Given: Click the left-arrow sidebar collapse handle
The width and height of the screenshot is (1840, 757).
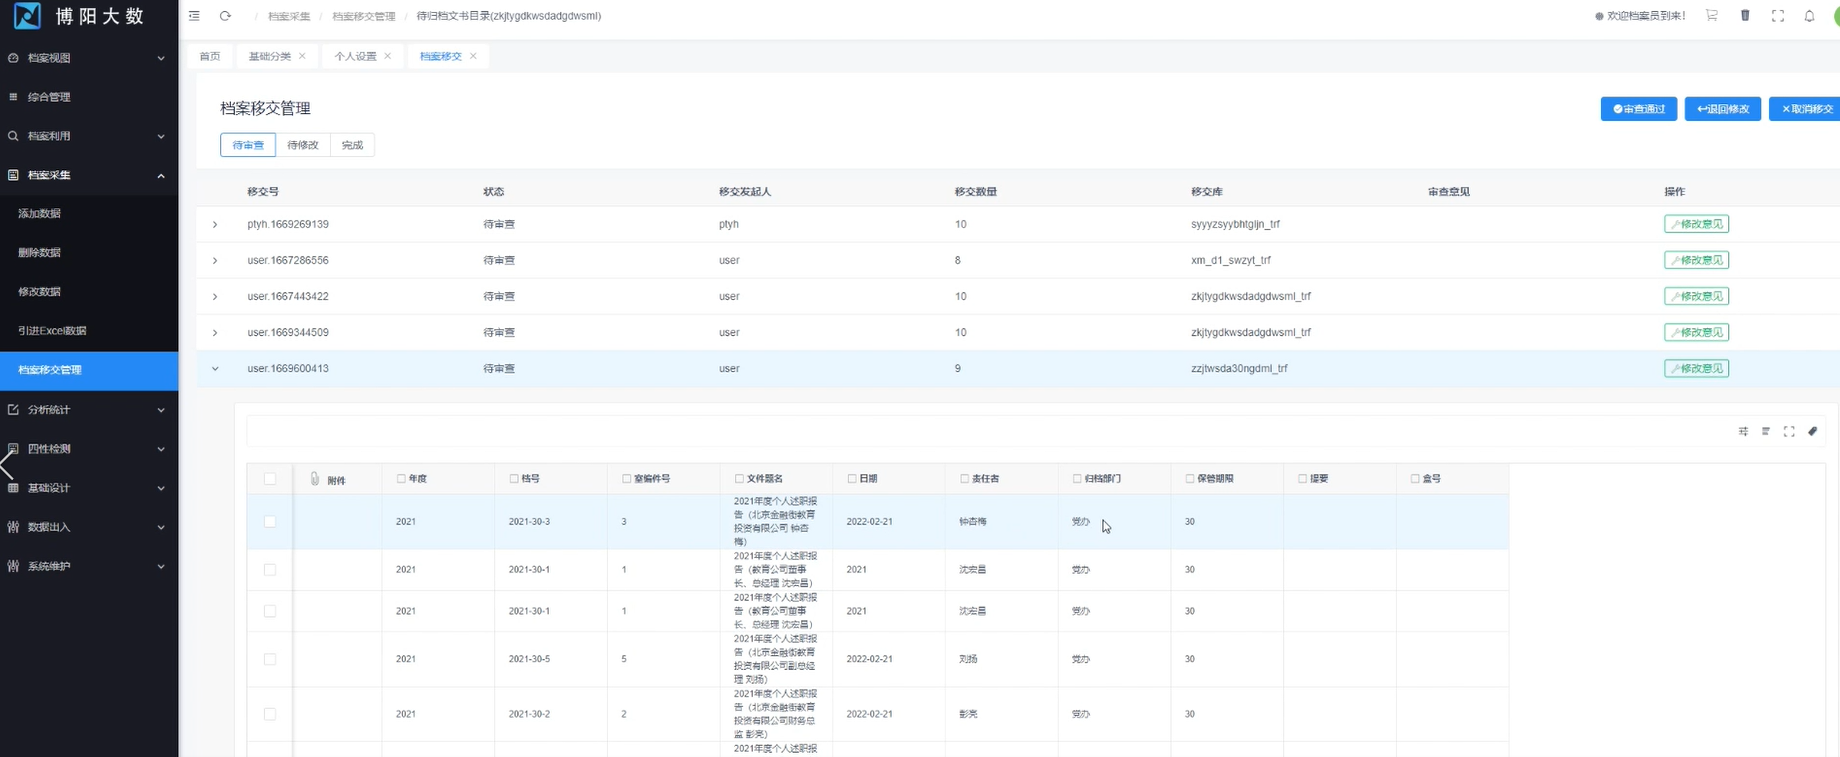Looking at the screenshot, I should [7, 465].
